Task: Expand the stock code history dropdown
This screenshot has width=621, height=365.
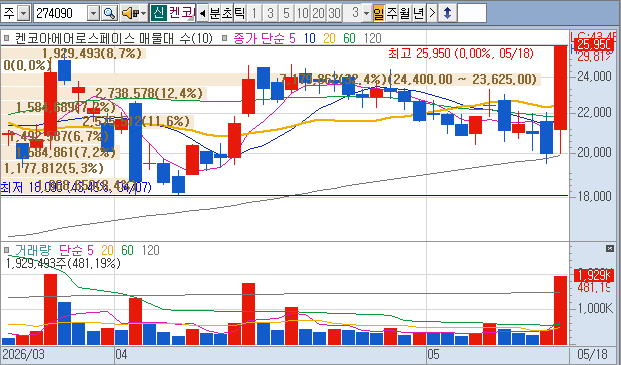Action: (x=93, y=13)
